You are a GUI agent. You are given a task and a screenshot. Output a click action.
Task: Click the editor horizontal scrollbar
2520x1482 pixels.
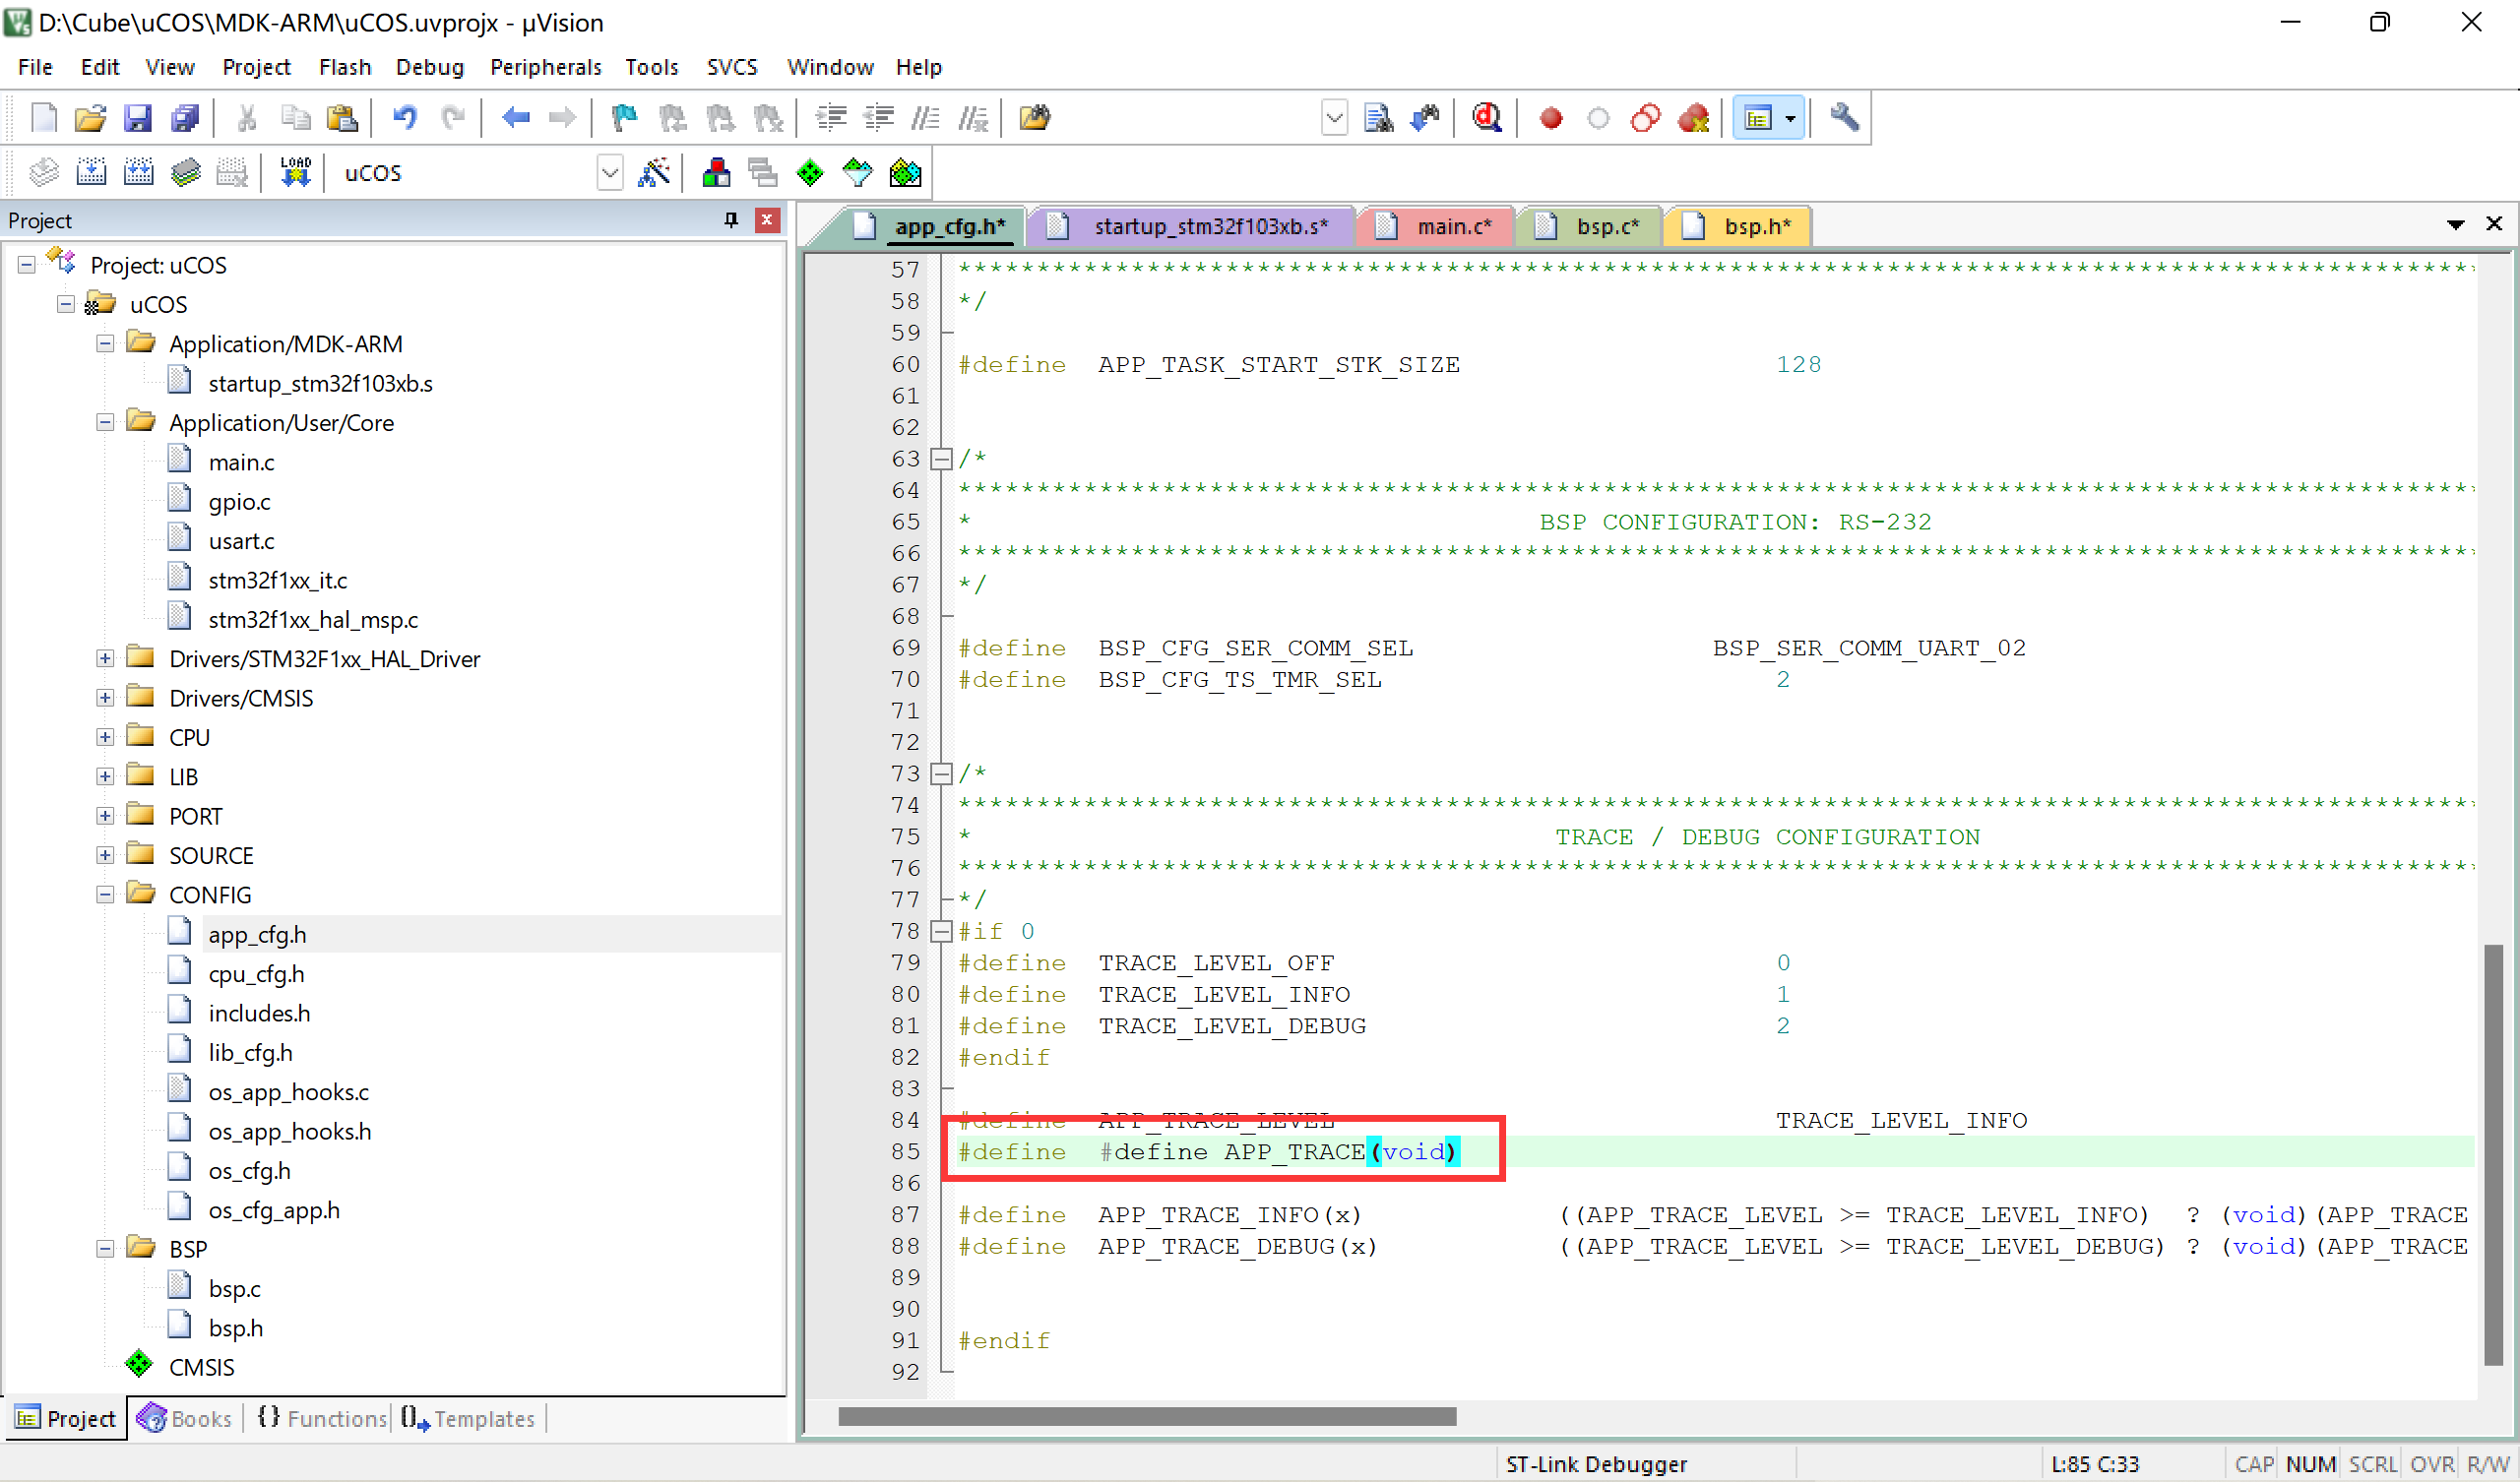pos(1146,1416)
